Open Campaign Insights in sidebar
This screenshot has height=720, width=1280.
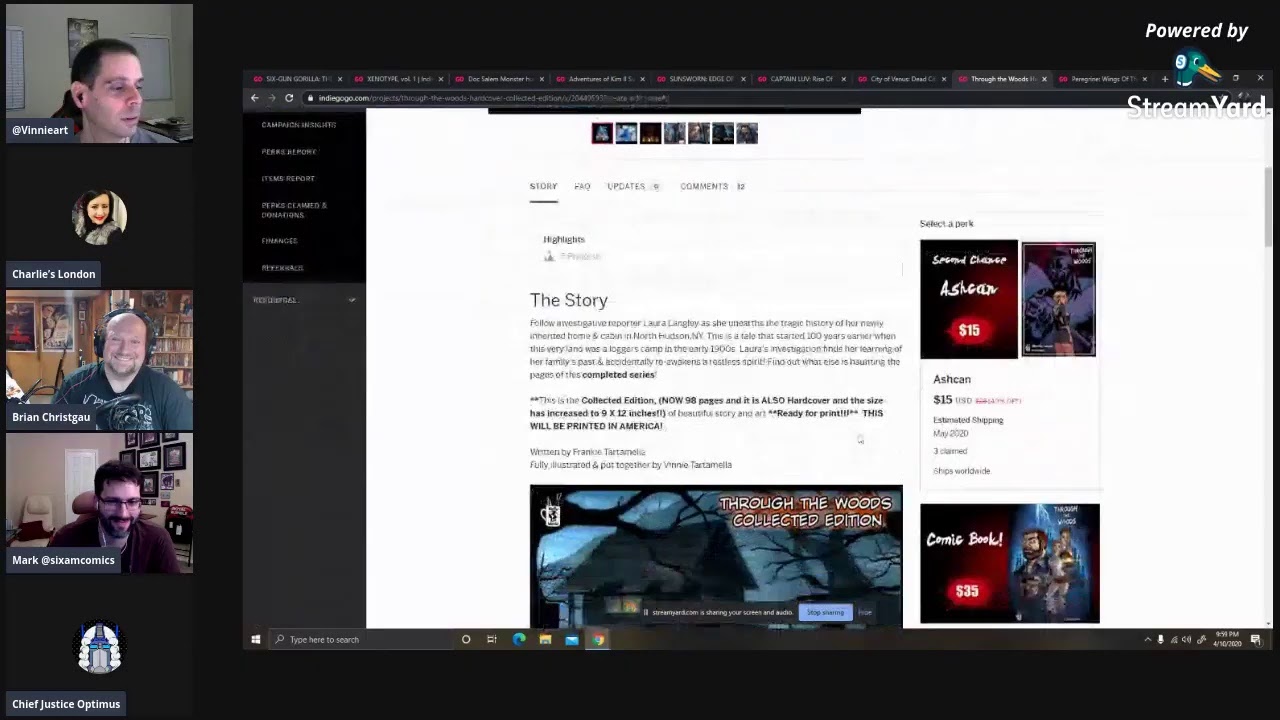coord(298,125)
